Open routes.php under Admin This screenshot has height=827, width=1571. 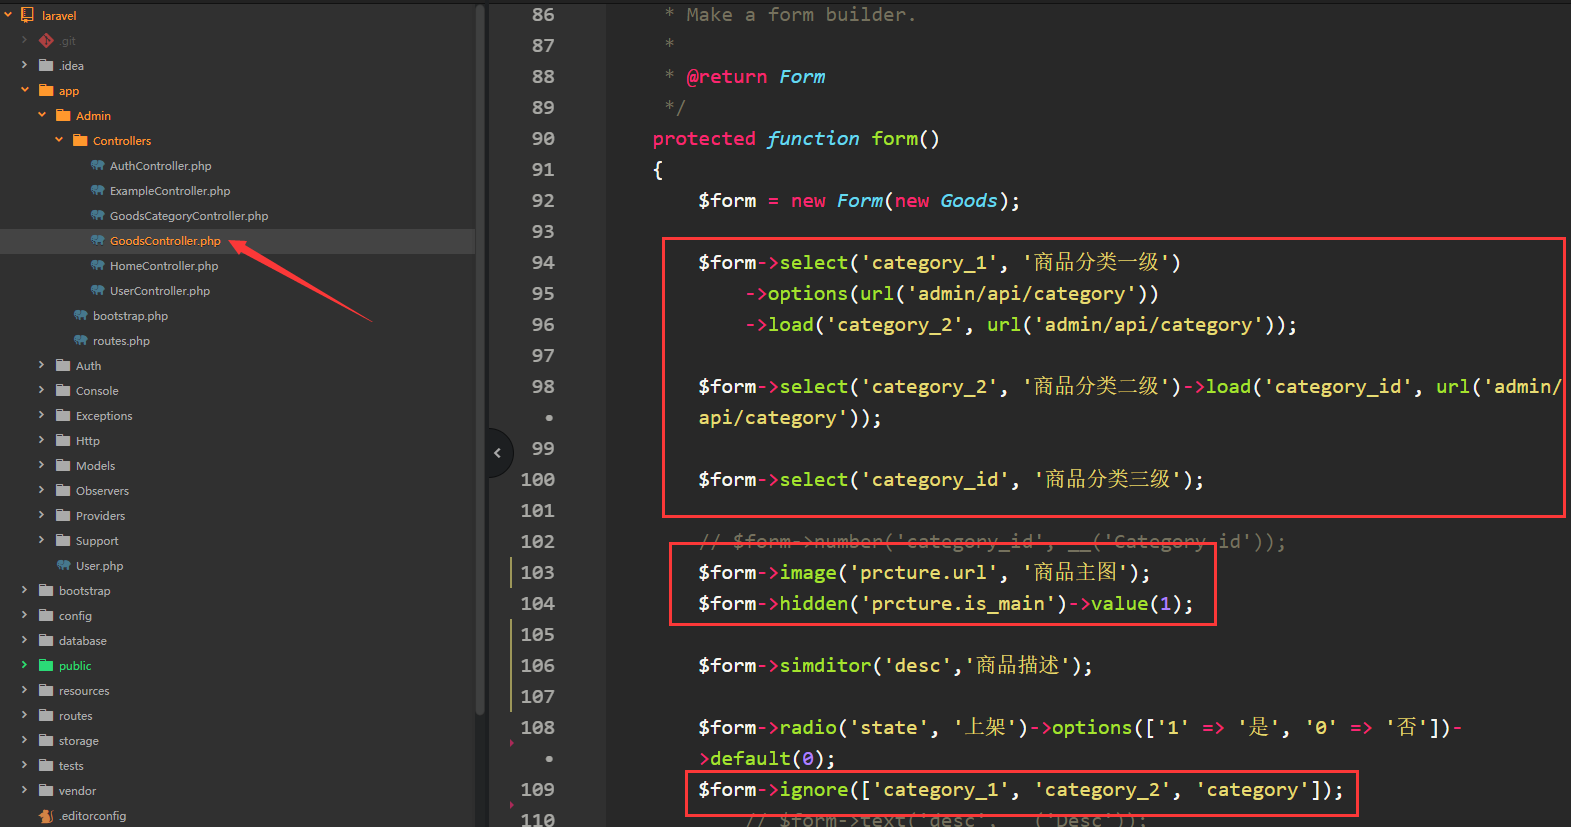pos(121,341)
